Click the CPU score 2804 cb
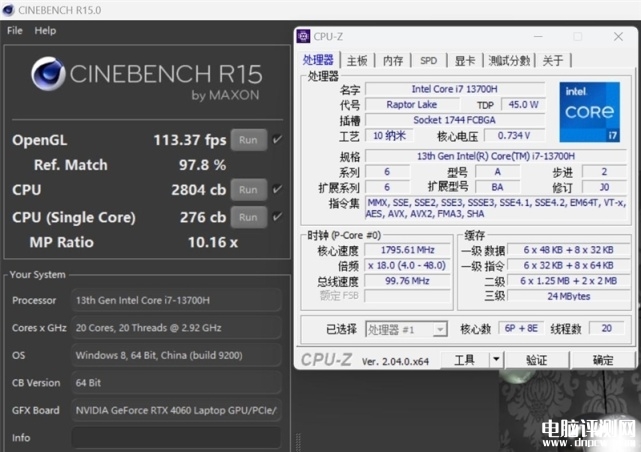Image resolution: width=641 pixels, height=452 pixels. 198,190
